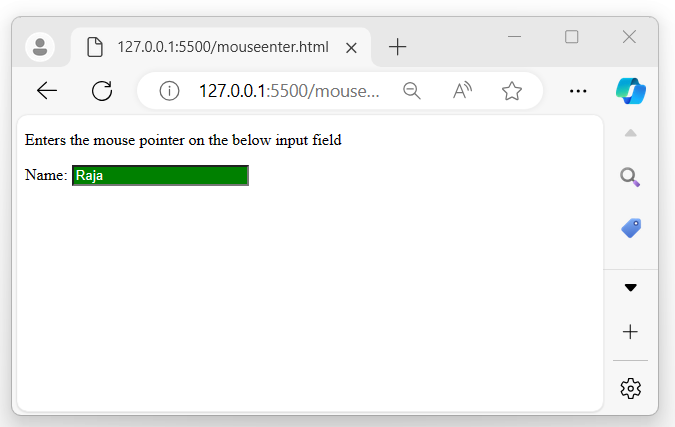The height and width of the screenshot is (427, 675).
Task: Open Settings and more menu
Action: [x=577, y=91]
